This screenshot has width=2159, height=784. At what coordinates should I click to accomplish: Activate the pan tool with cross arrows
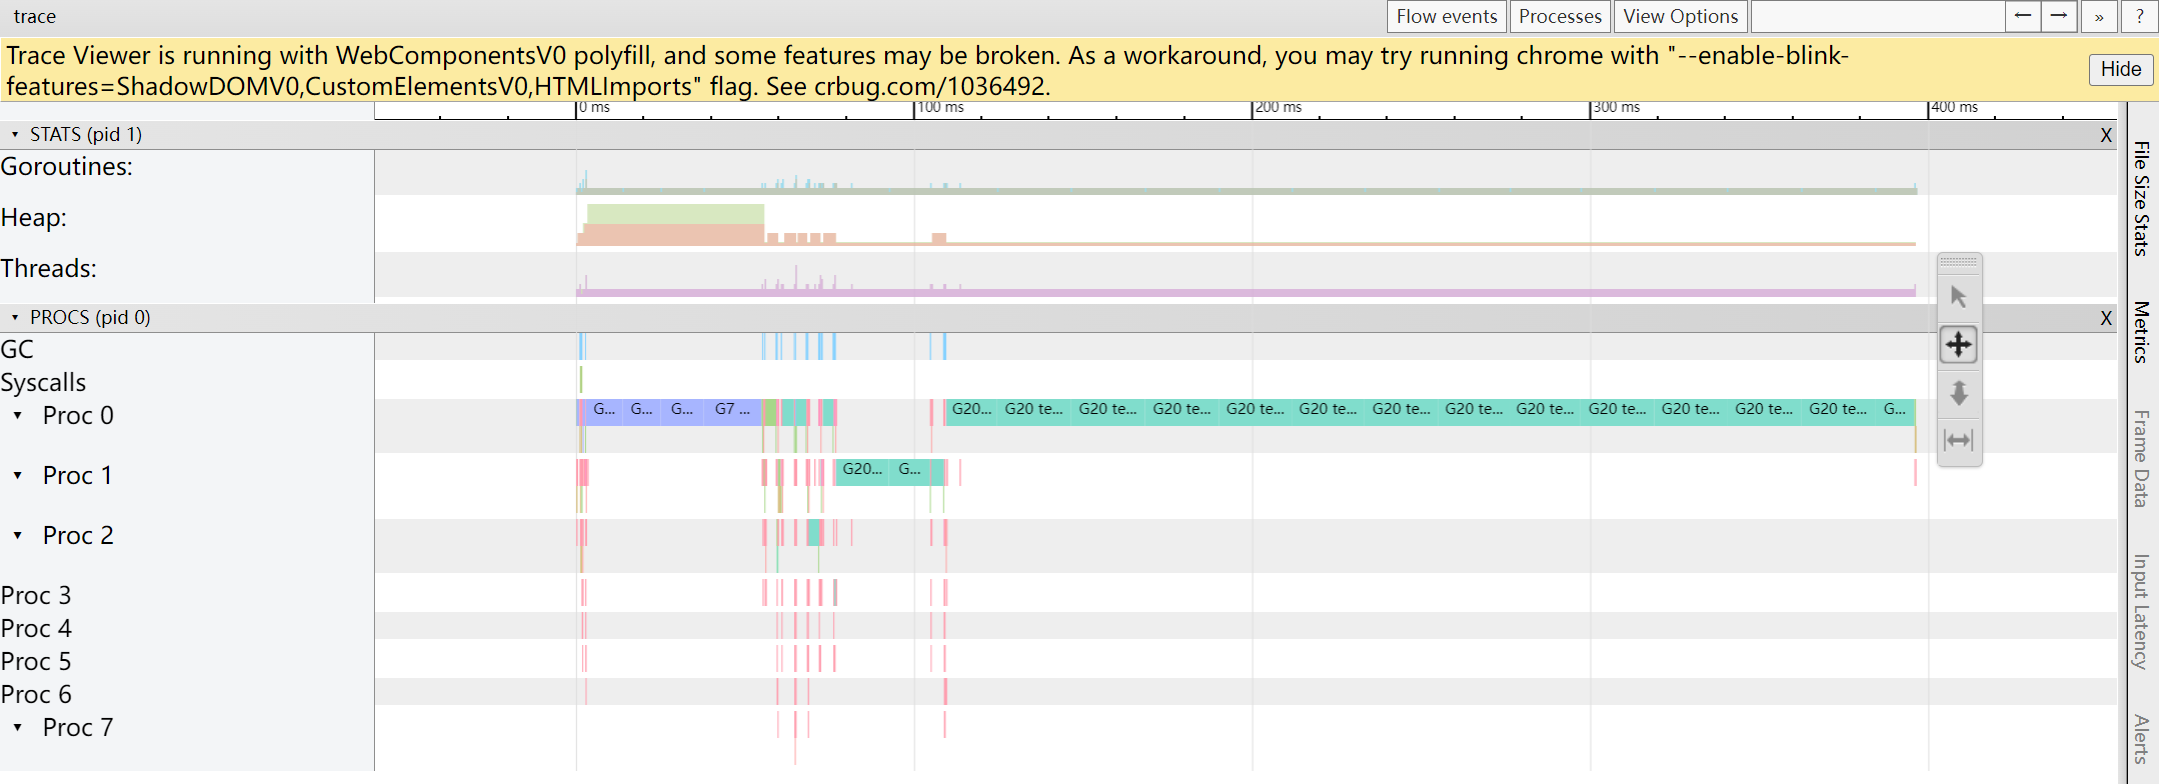pos(1958,345)
